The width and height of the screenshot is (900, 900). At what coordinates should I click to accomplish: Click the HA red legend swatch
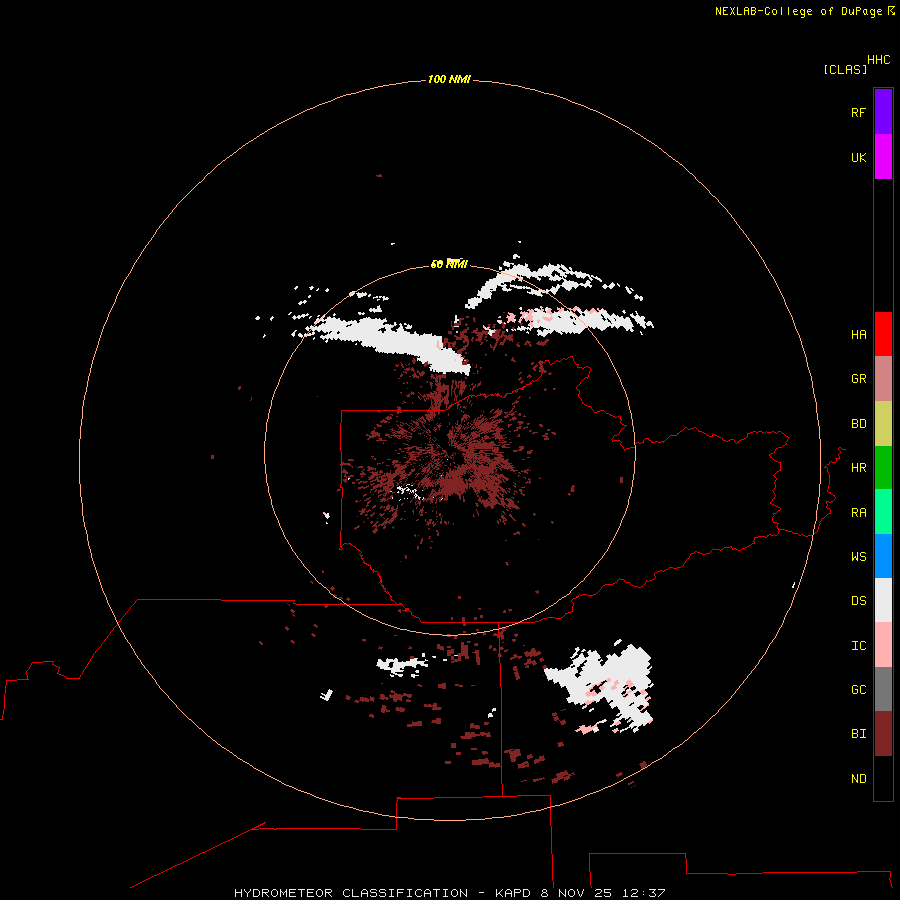point(883,334)
